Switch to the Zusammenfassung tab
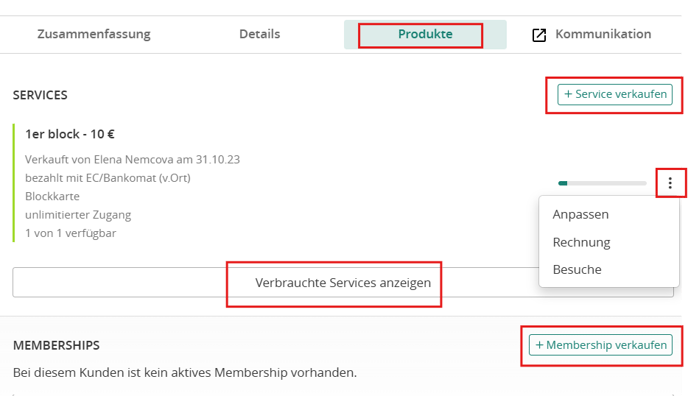Viewport: 688px width, 396px height. click(x=94, y=34)
